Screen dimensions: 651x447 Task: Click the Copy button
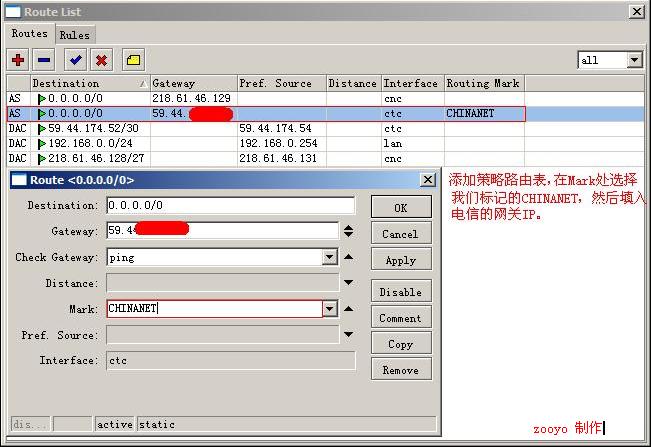point(400,344)
